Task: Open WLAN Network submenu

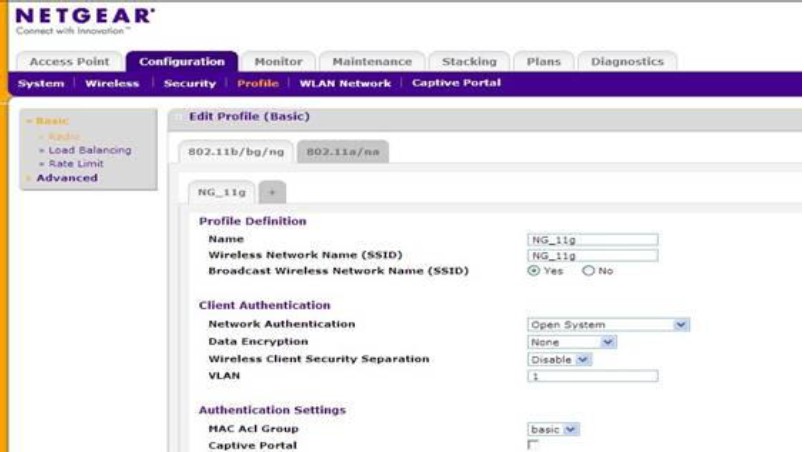Action: click(345, 83)
